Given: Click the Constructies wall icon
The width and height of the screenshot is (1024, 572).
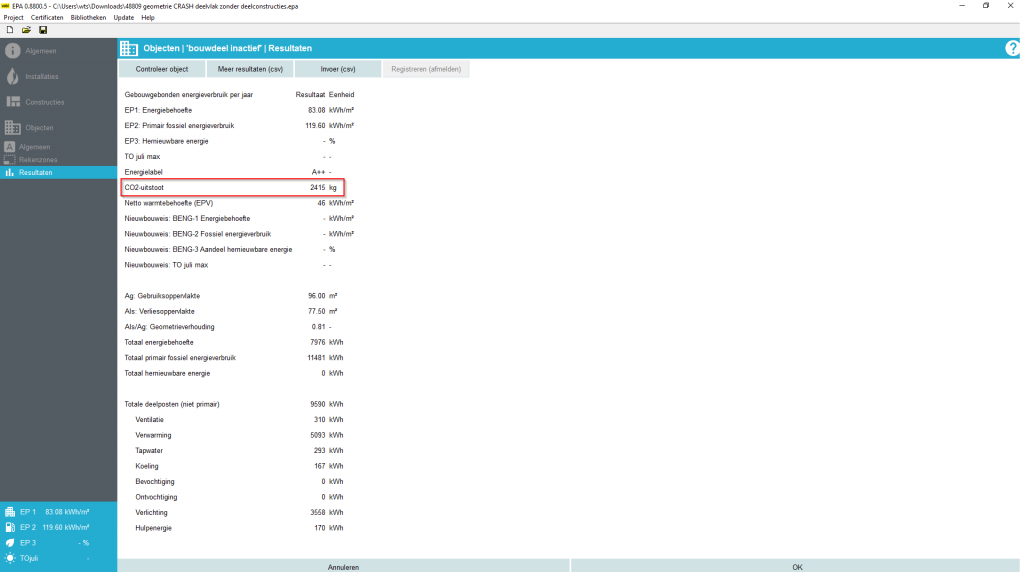Looking at the screenshot, I should point(13,102).
